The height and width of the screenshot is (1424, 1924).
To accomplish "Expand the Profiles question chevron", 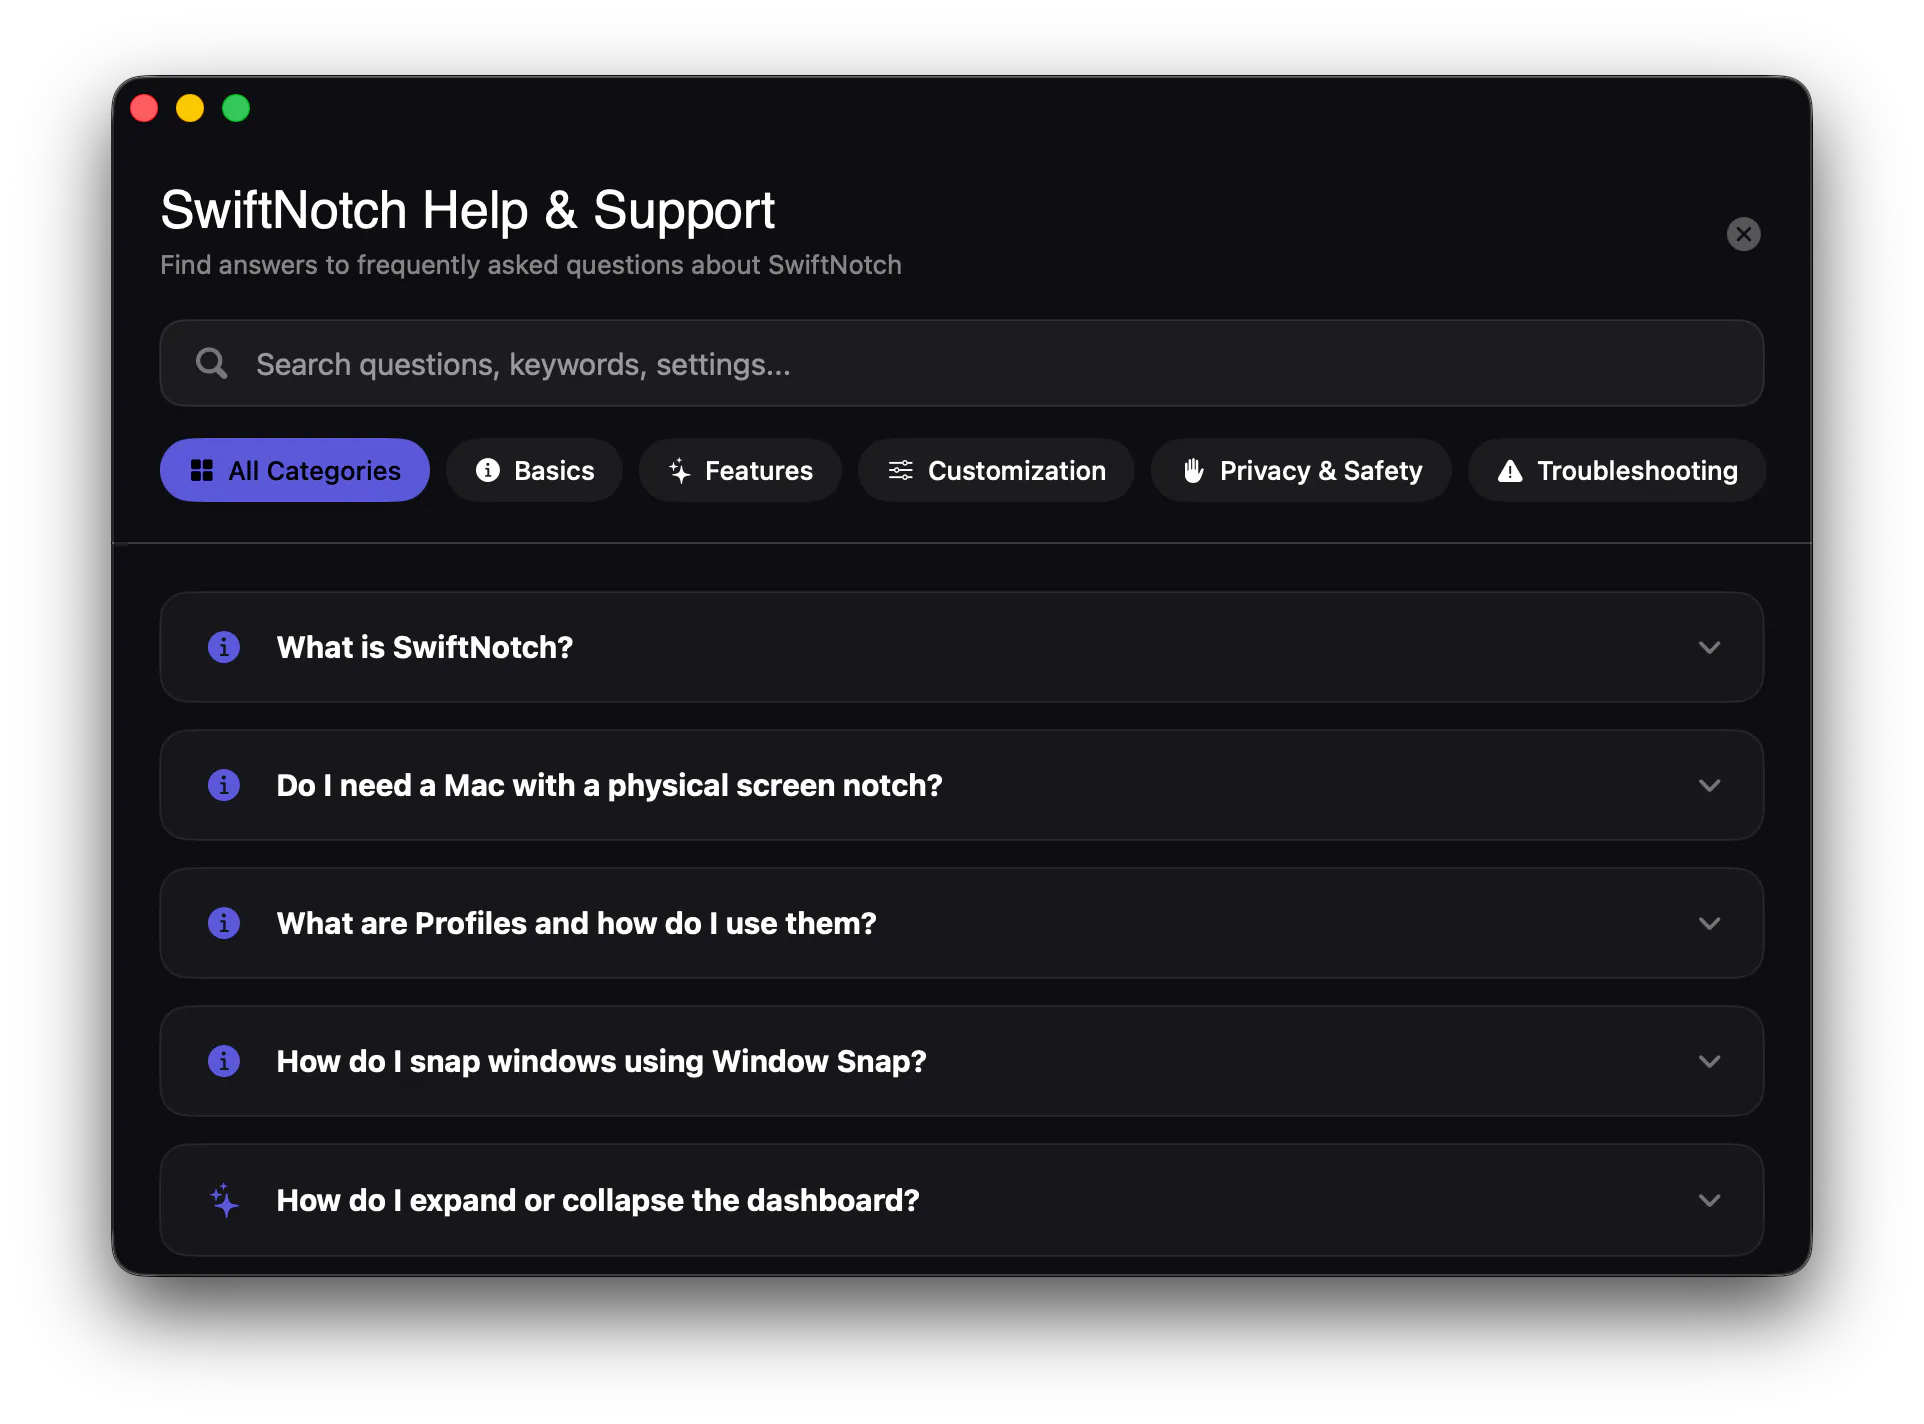I will [x=1709, y=923].
